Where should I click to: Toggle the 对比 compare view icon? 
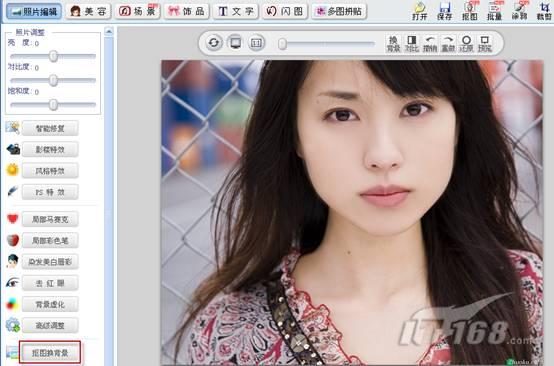412,44
